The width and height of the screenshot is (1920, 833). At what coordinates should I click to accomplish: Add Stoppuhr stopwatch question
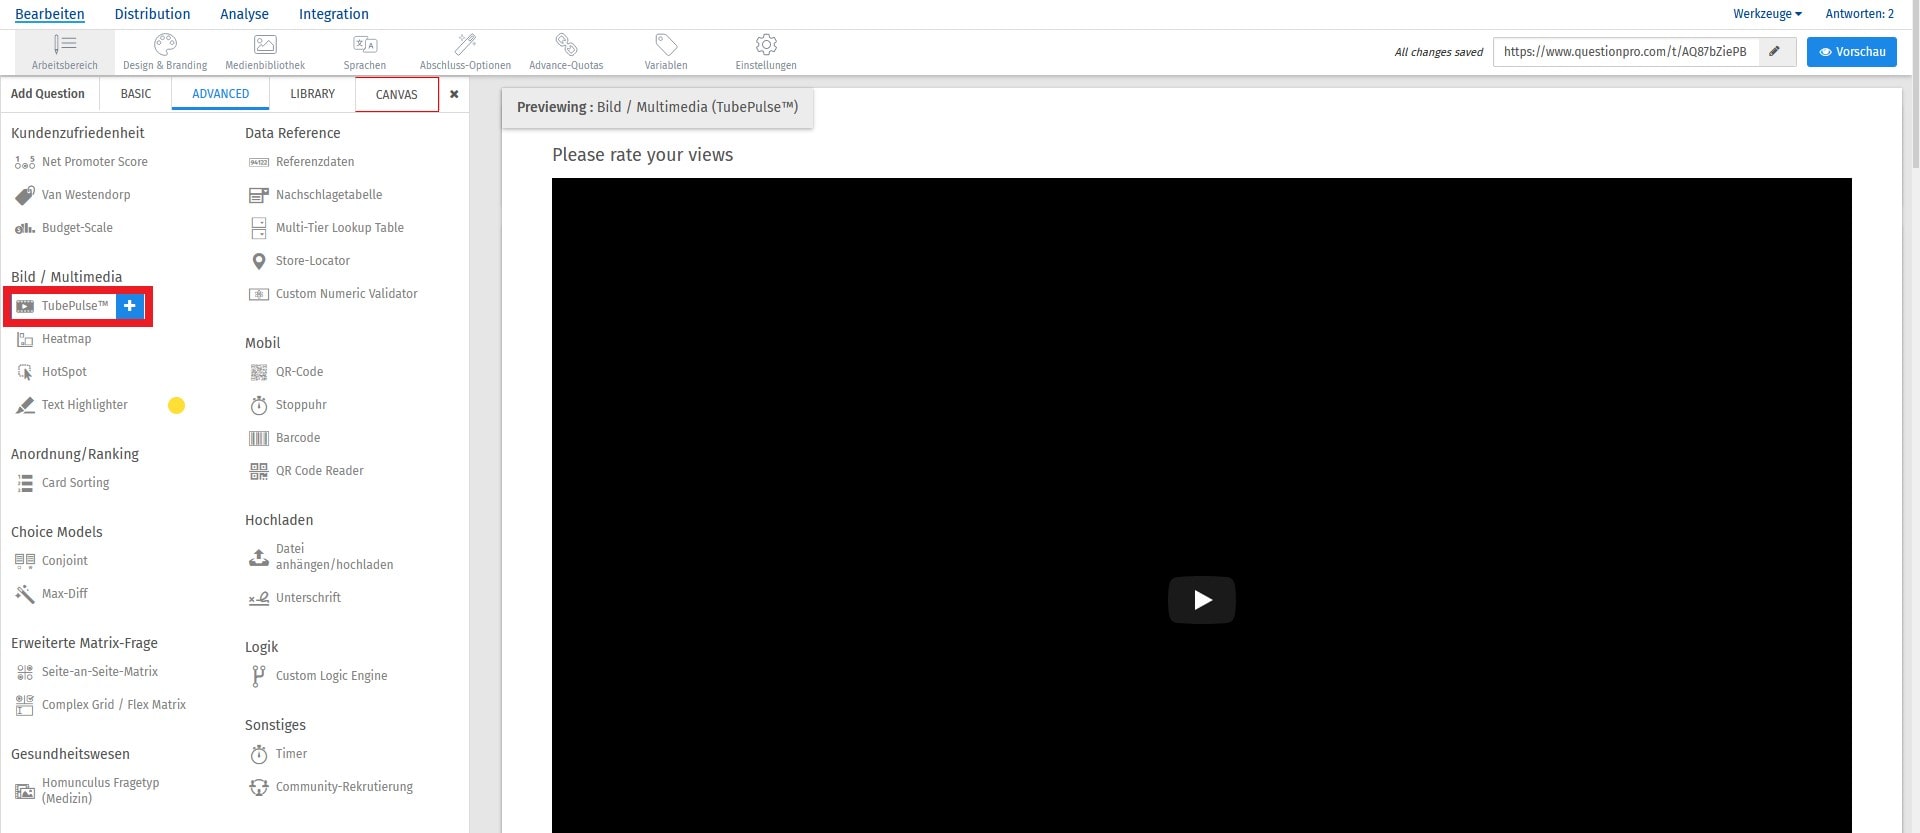click(x=288, y=405)
